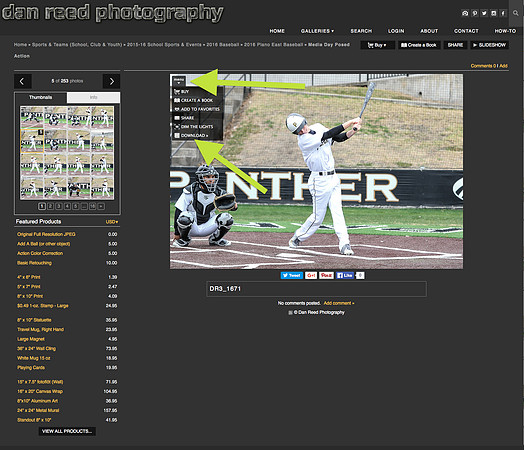Open How-To navigation link
This screenshot has width=524, height=450.
[505, 31]
